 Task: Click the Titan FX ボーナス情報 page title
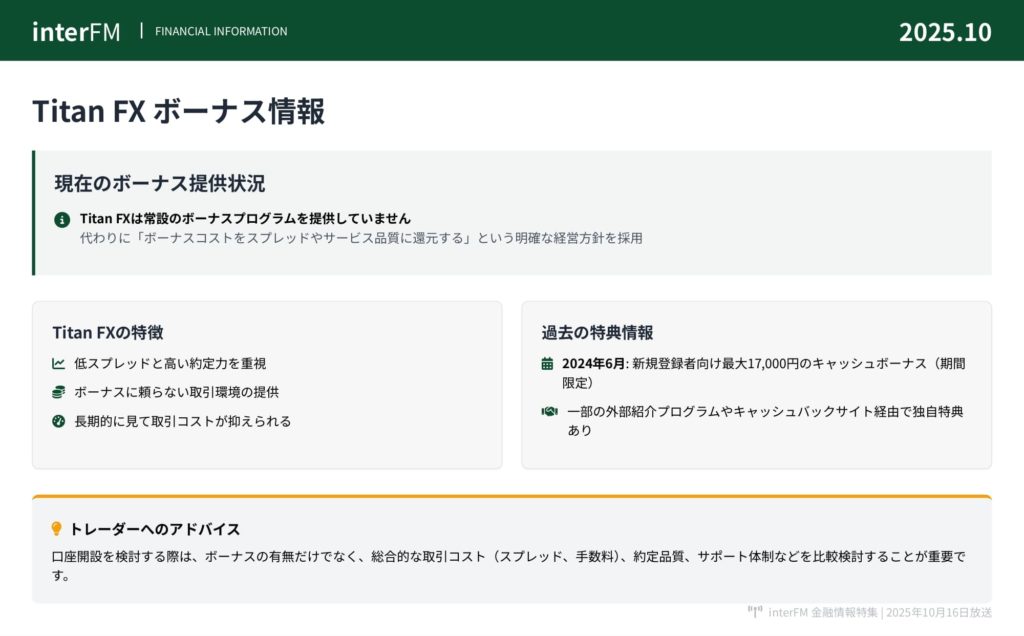(179, 111)
